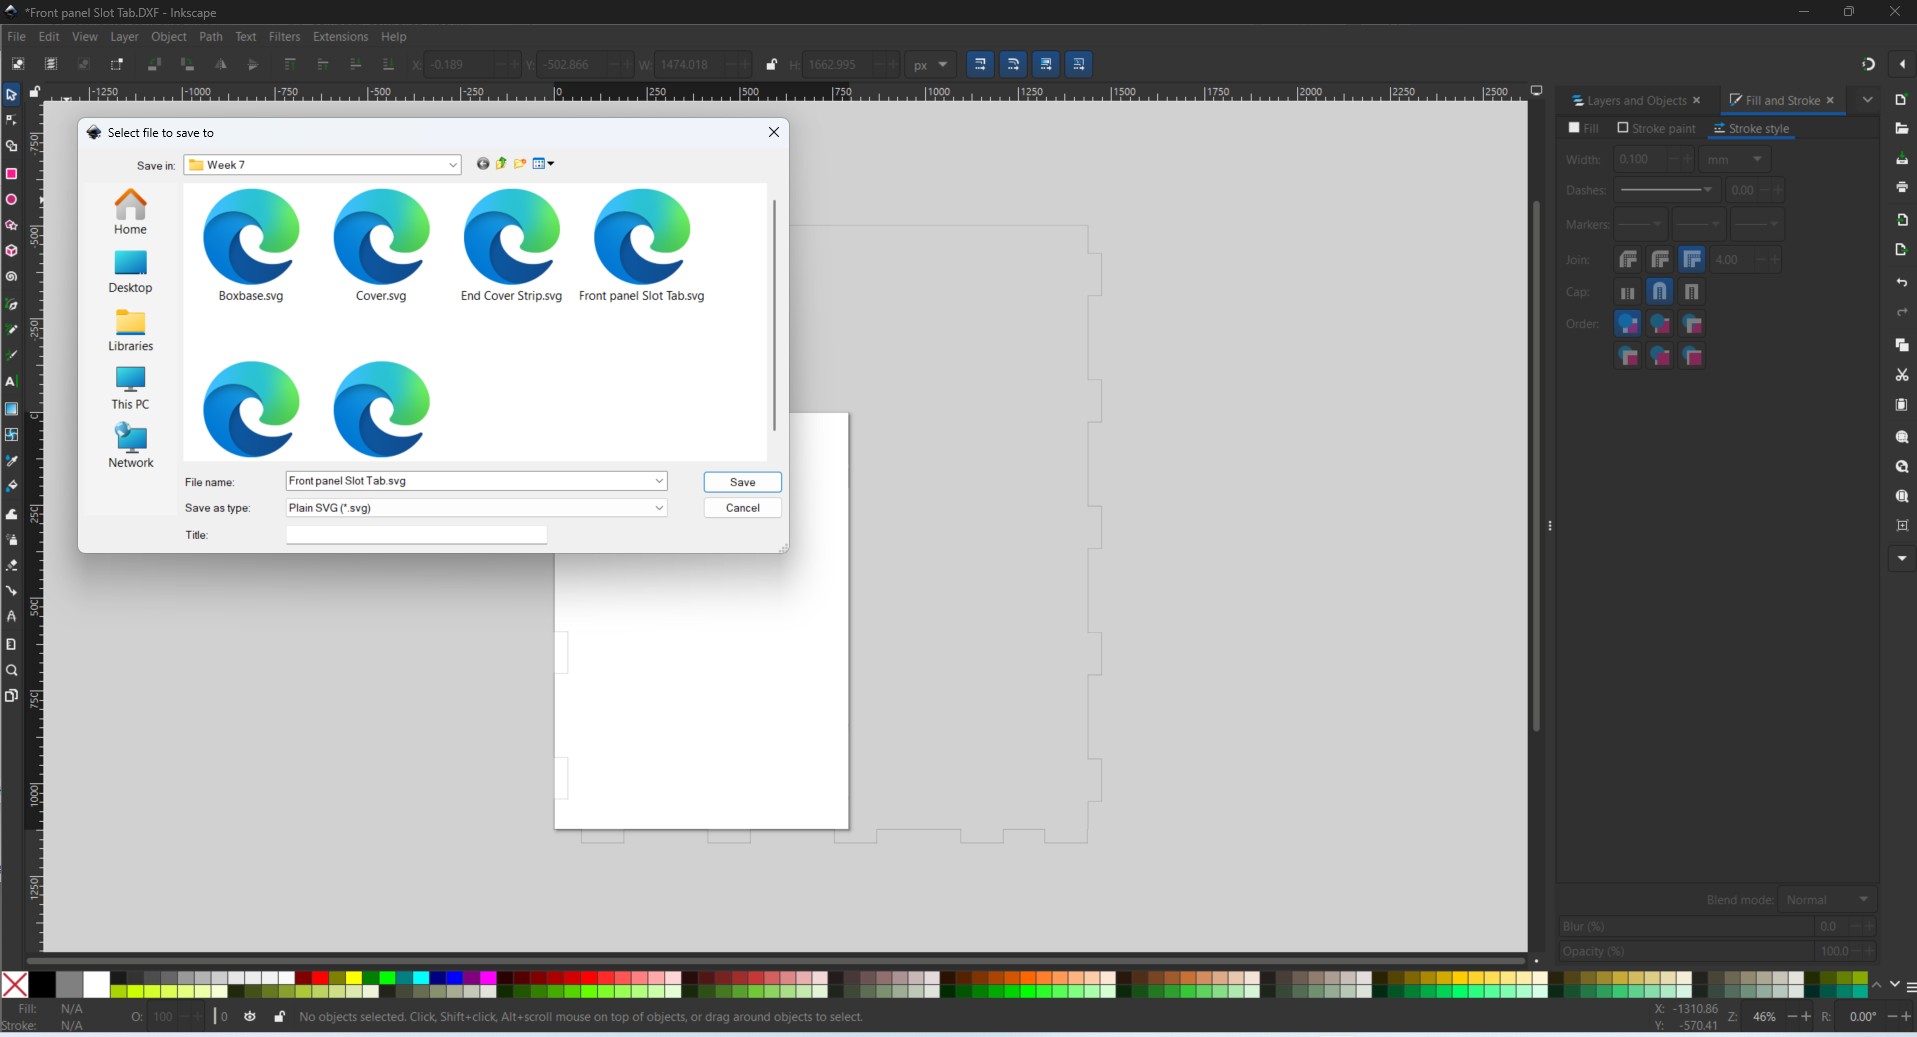Viewport: 1917px width, 1037px height.
Task: Open the Path menu
Action: pyautogui.click(x=211, y=37)
